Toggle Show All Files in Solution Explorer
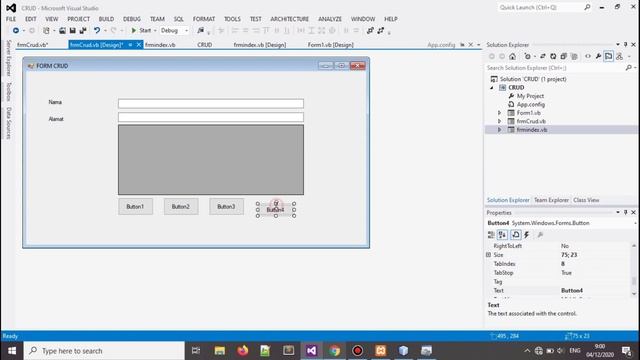 pyautogui.click(x=574, y=56)
